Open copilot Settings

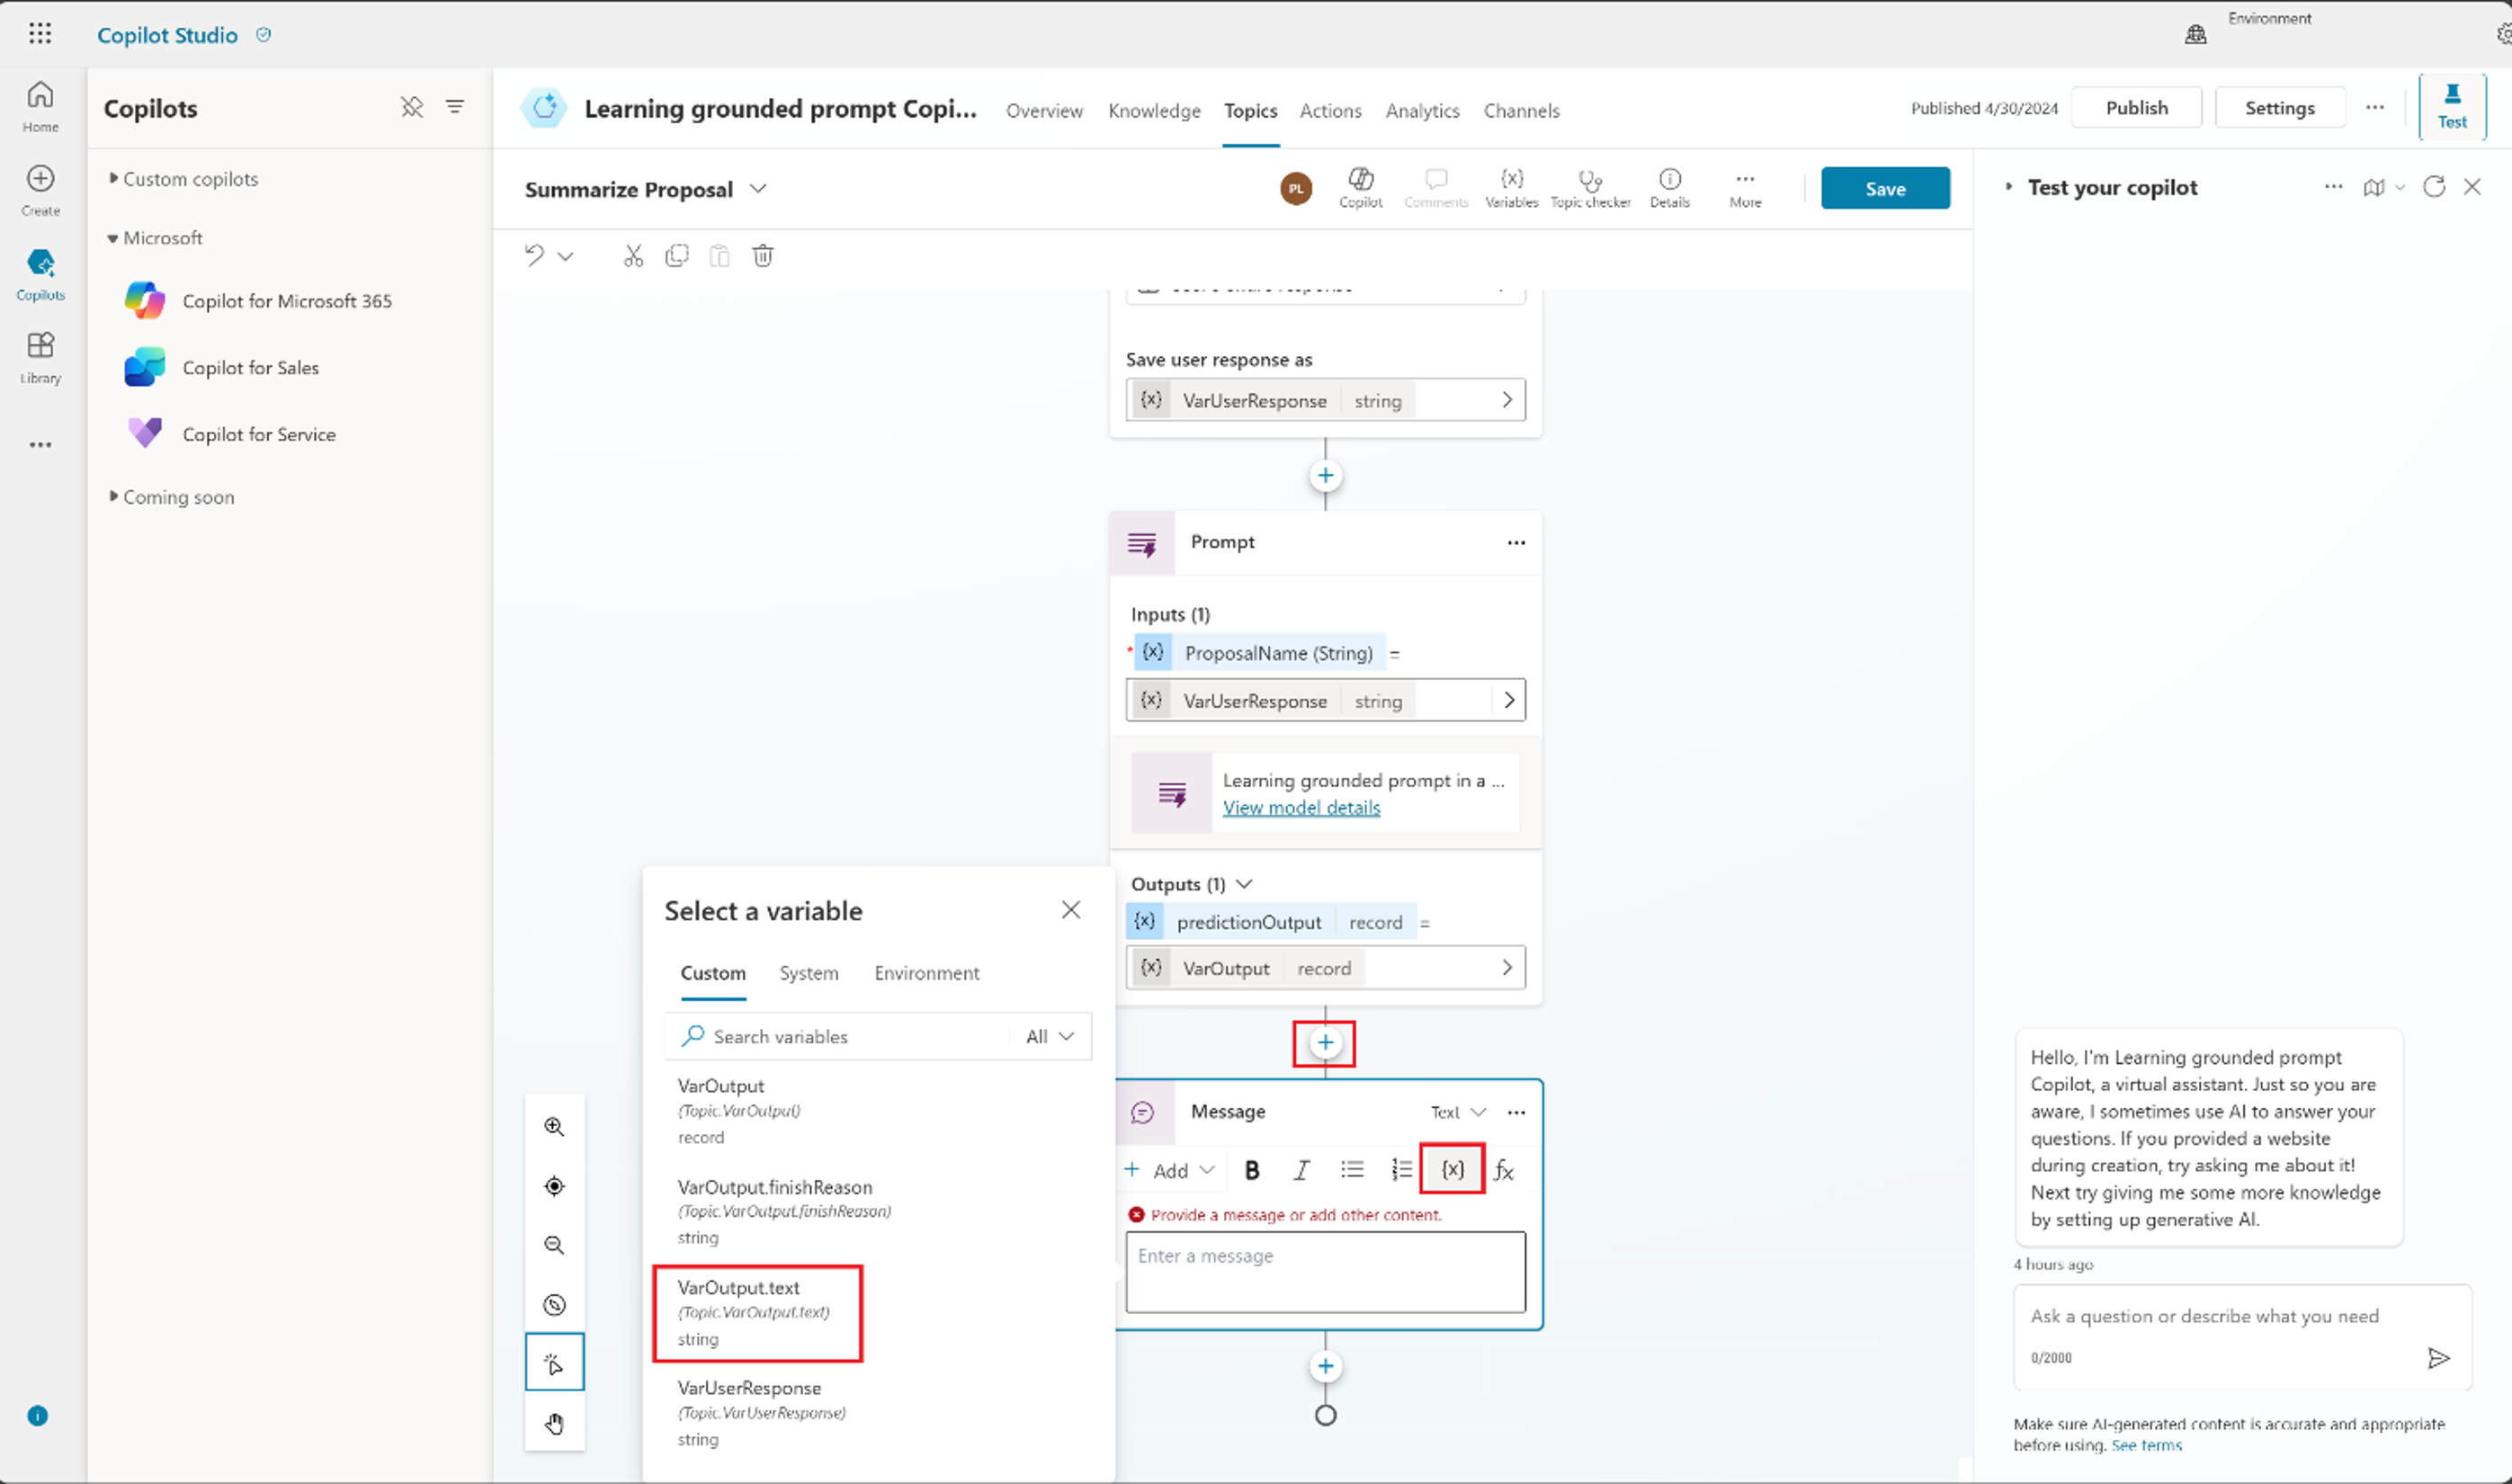pos(2279,107)
